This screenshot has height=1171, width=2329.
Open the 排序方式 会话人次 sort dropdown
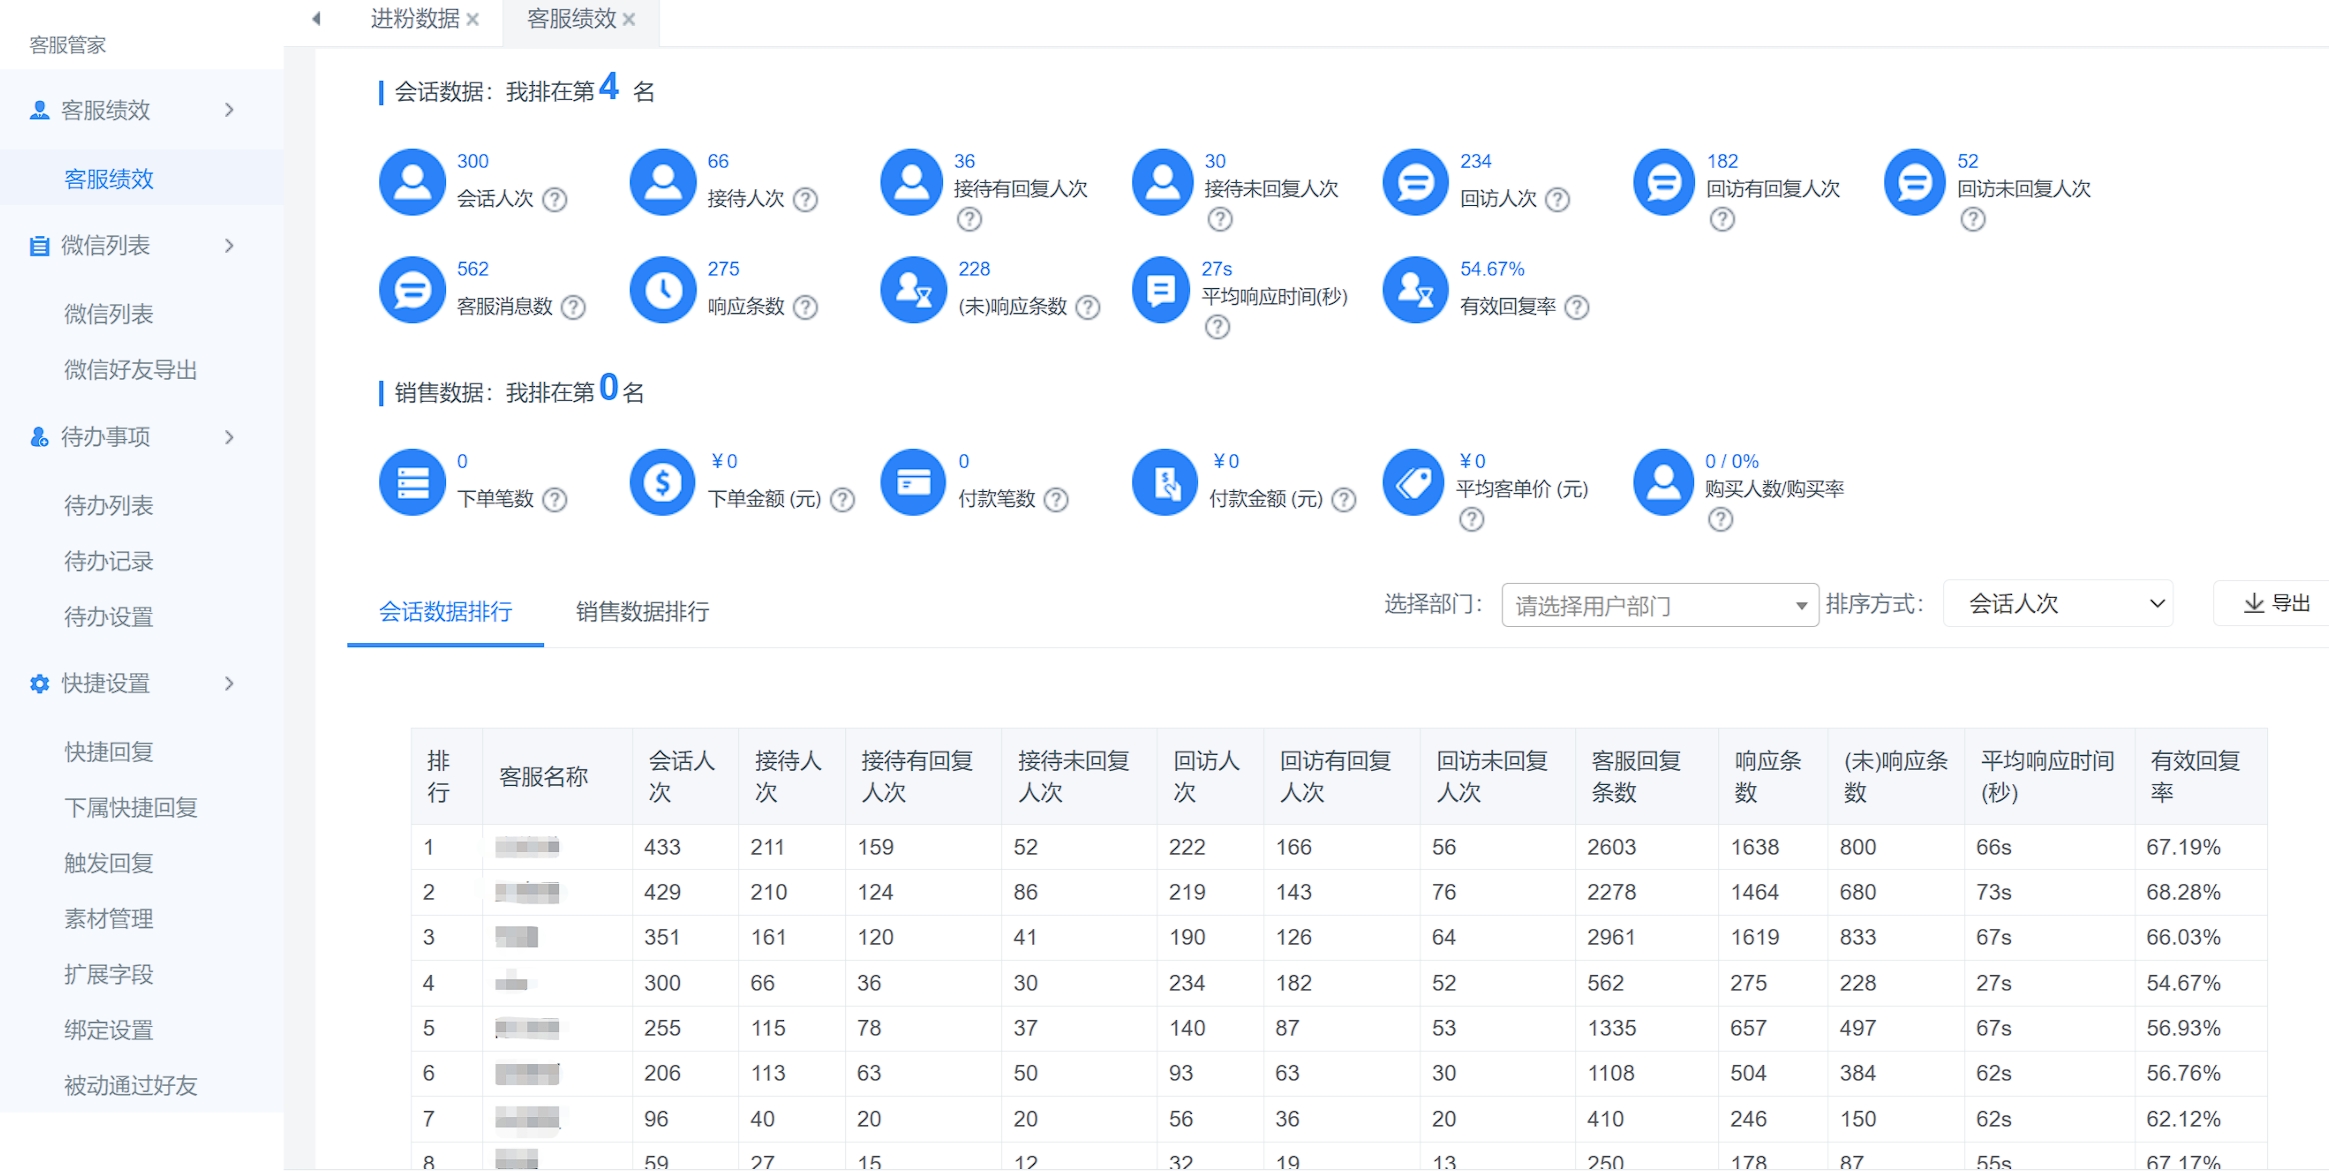point(2057,604)
